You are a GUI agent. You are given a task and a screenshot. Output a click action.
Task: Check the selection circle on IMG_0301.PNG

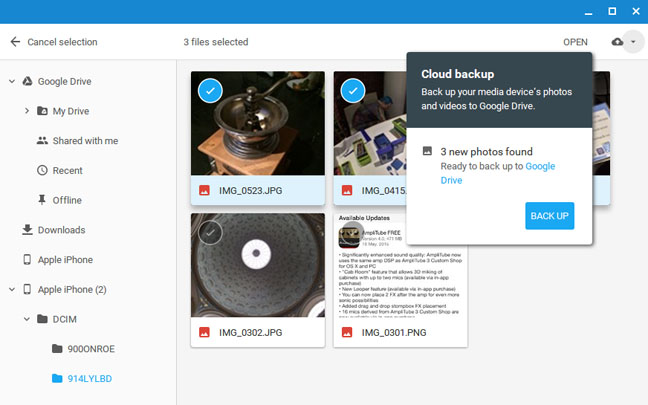(x=353, y=233)
